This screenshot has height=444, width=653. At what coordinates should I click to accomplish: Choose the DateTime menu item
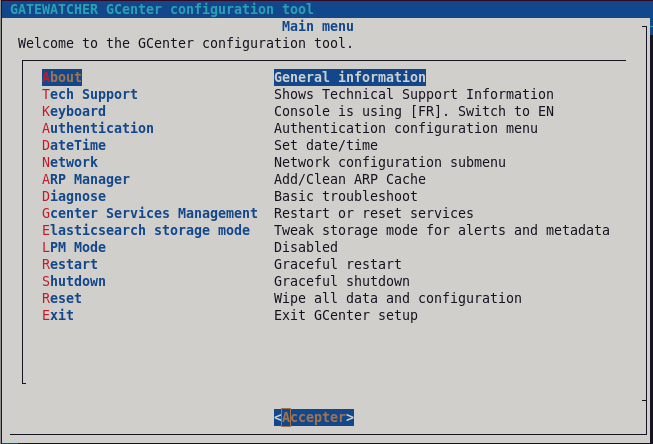point(74,145)
